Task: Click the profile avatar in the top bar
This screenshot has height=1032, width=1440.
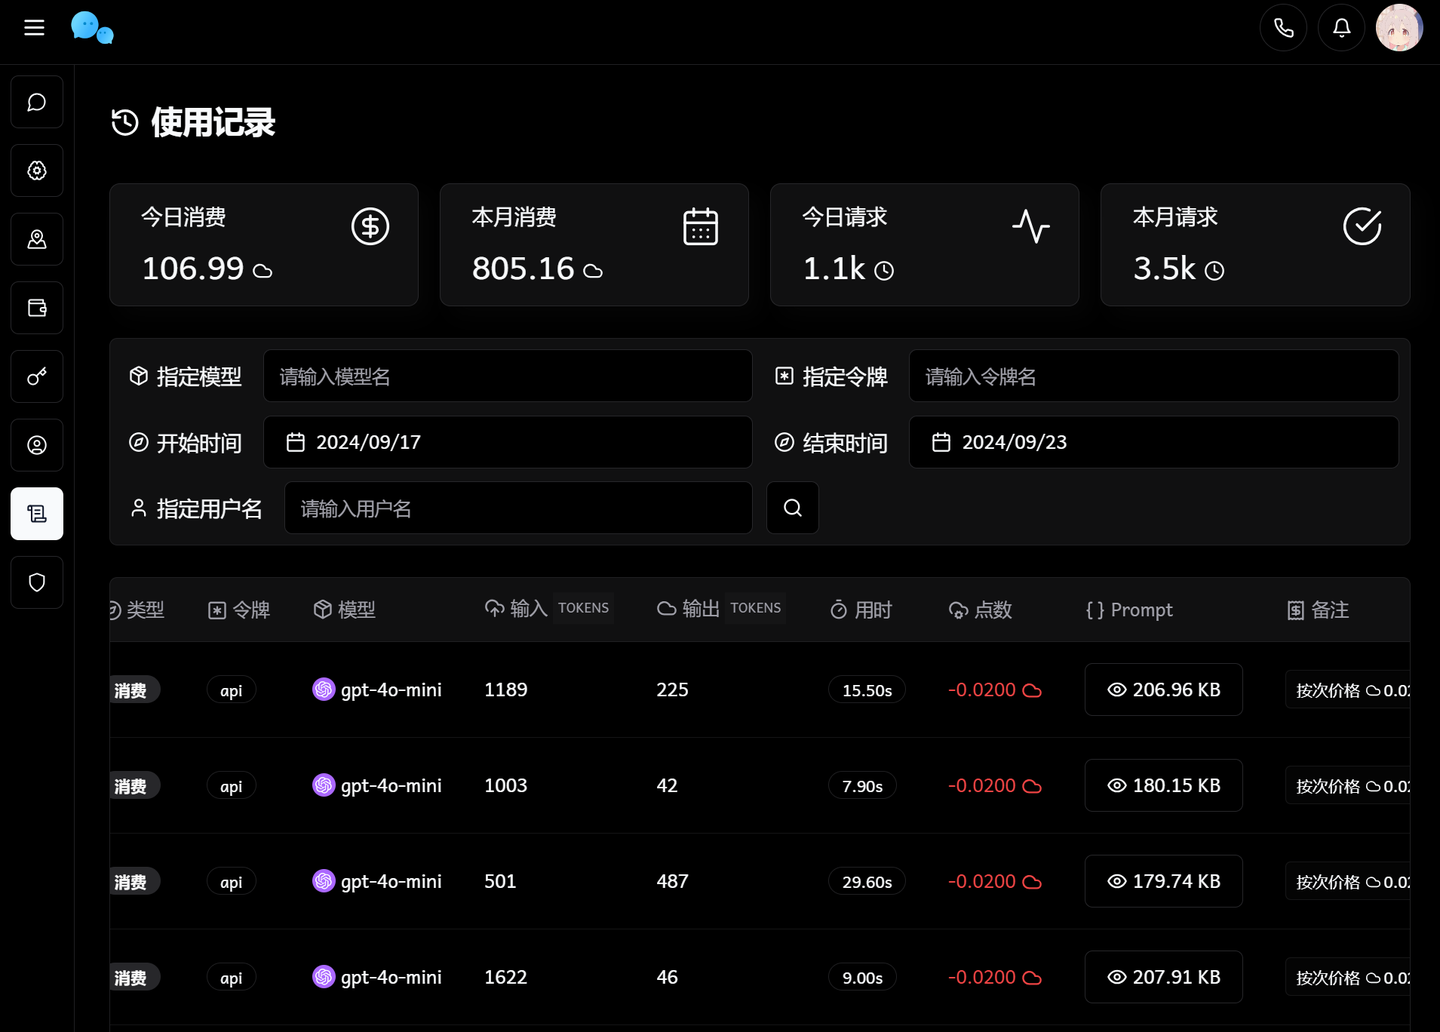Action: click(1398, 27)
